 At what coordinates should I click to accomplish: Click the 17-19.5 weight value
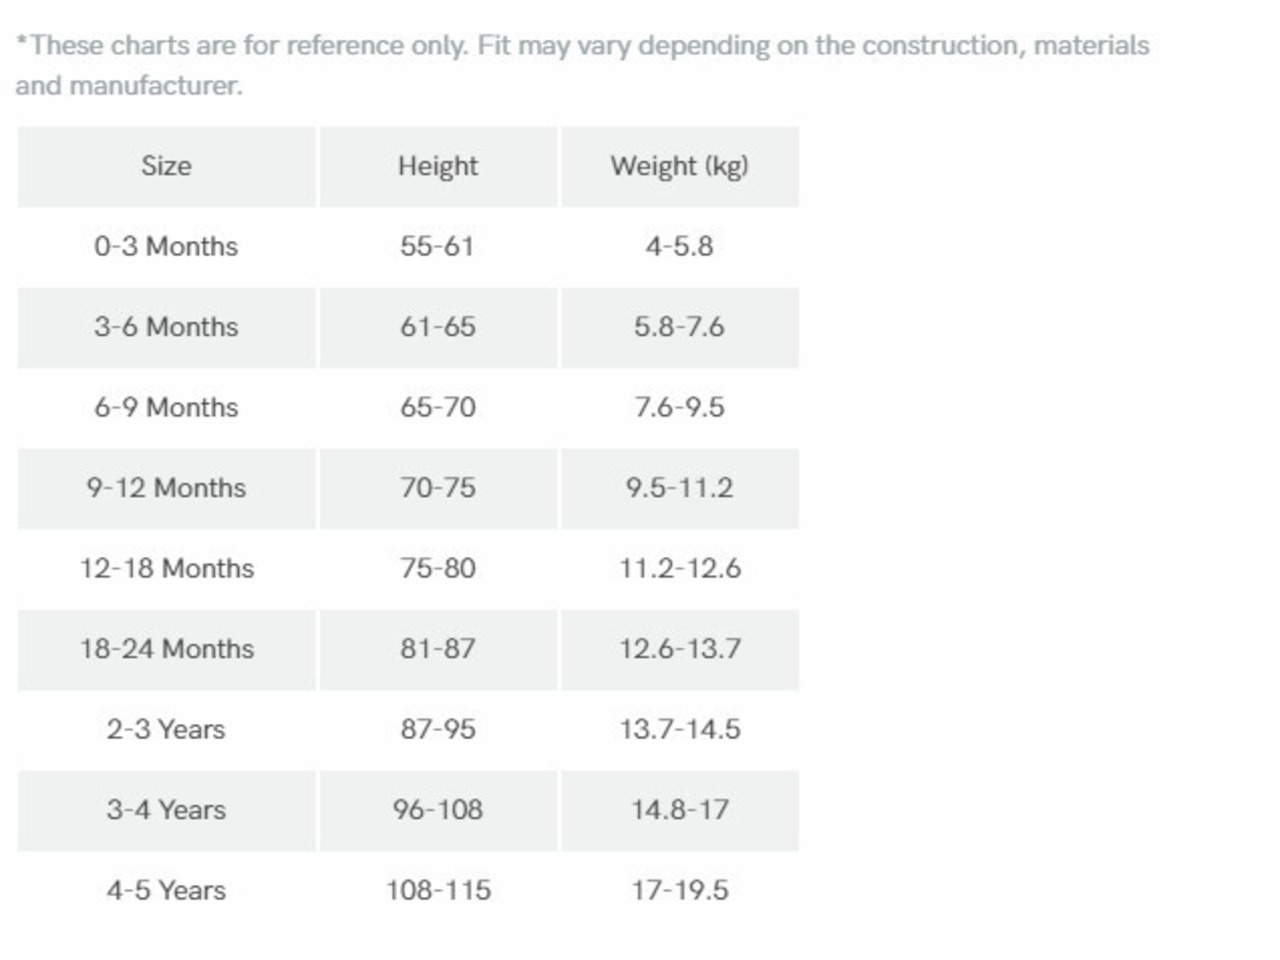tap(679, 890)
